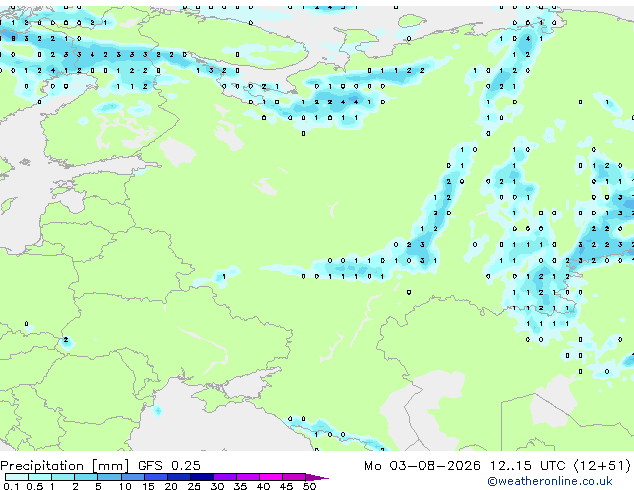Click the 15–20 mm legend color box
This screenshot has height=490, width=634.
[156, 477]
